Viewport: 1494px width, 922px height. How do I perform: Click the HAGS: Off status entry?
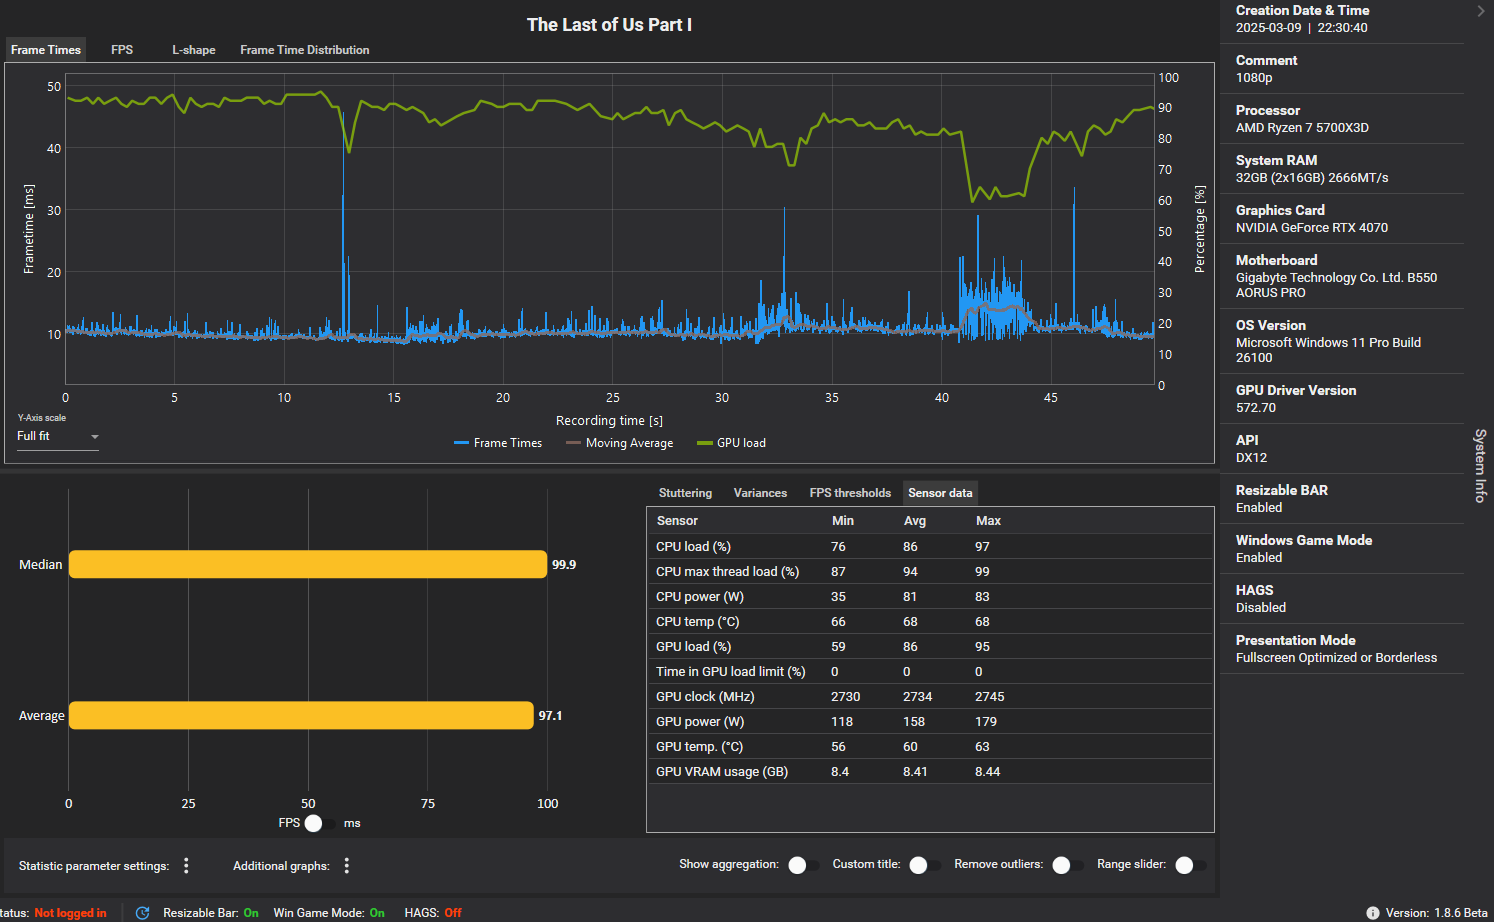(x=433, y=913)
